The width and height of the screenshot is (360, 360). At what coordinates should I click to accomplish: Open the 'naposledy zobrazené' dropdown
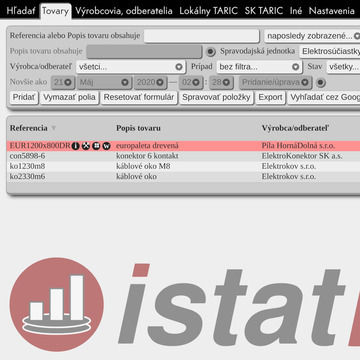(x=313, y=36)
